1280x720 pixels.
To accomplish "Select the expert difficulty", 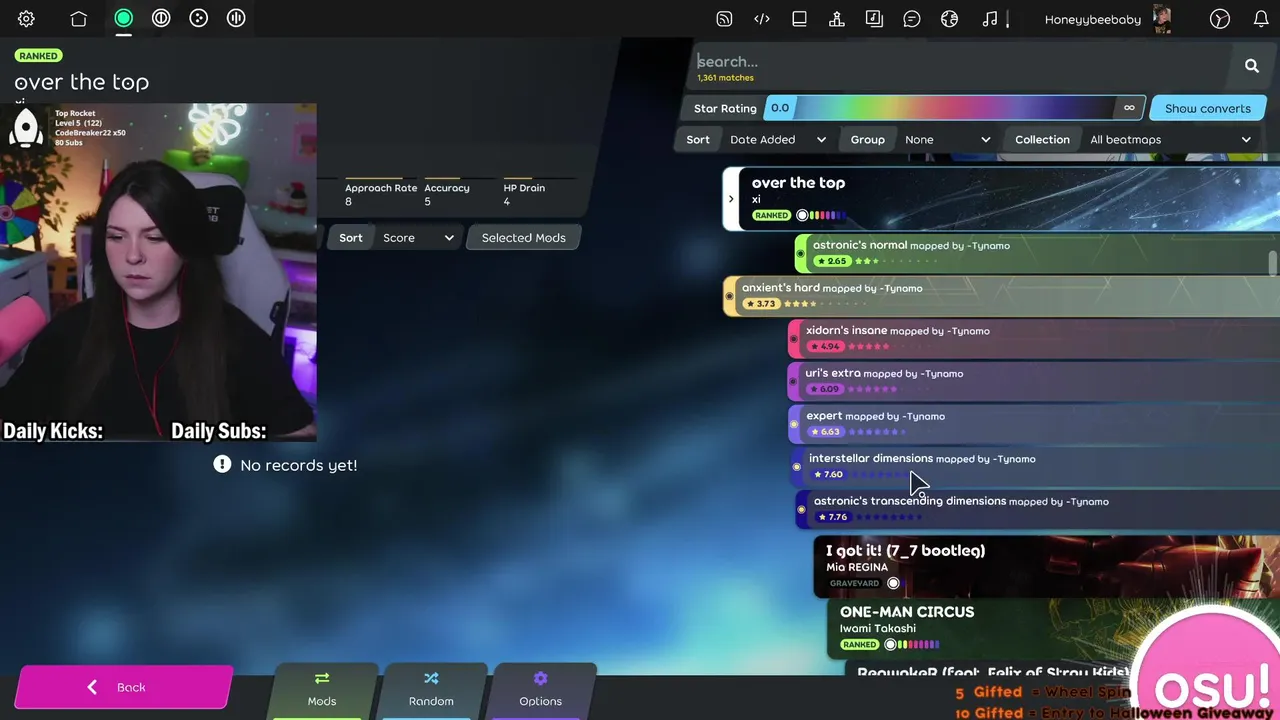I will pyautogui.click(x=1034, y=424).
